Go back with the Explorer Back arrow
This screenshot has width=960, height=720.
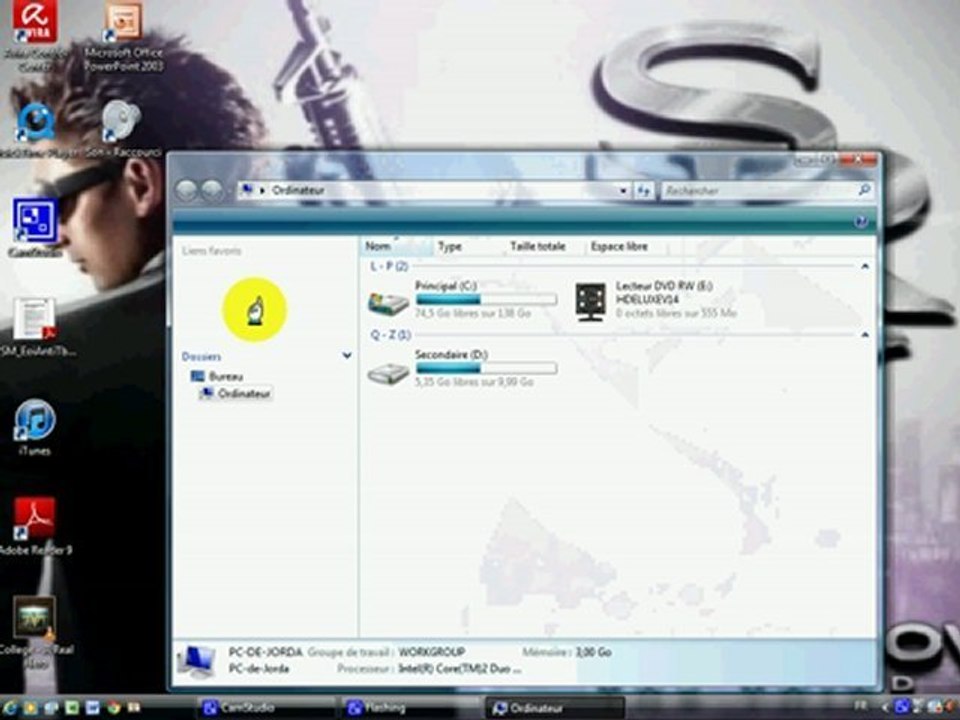[186, 190]
